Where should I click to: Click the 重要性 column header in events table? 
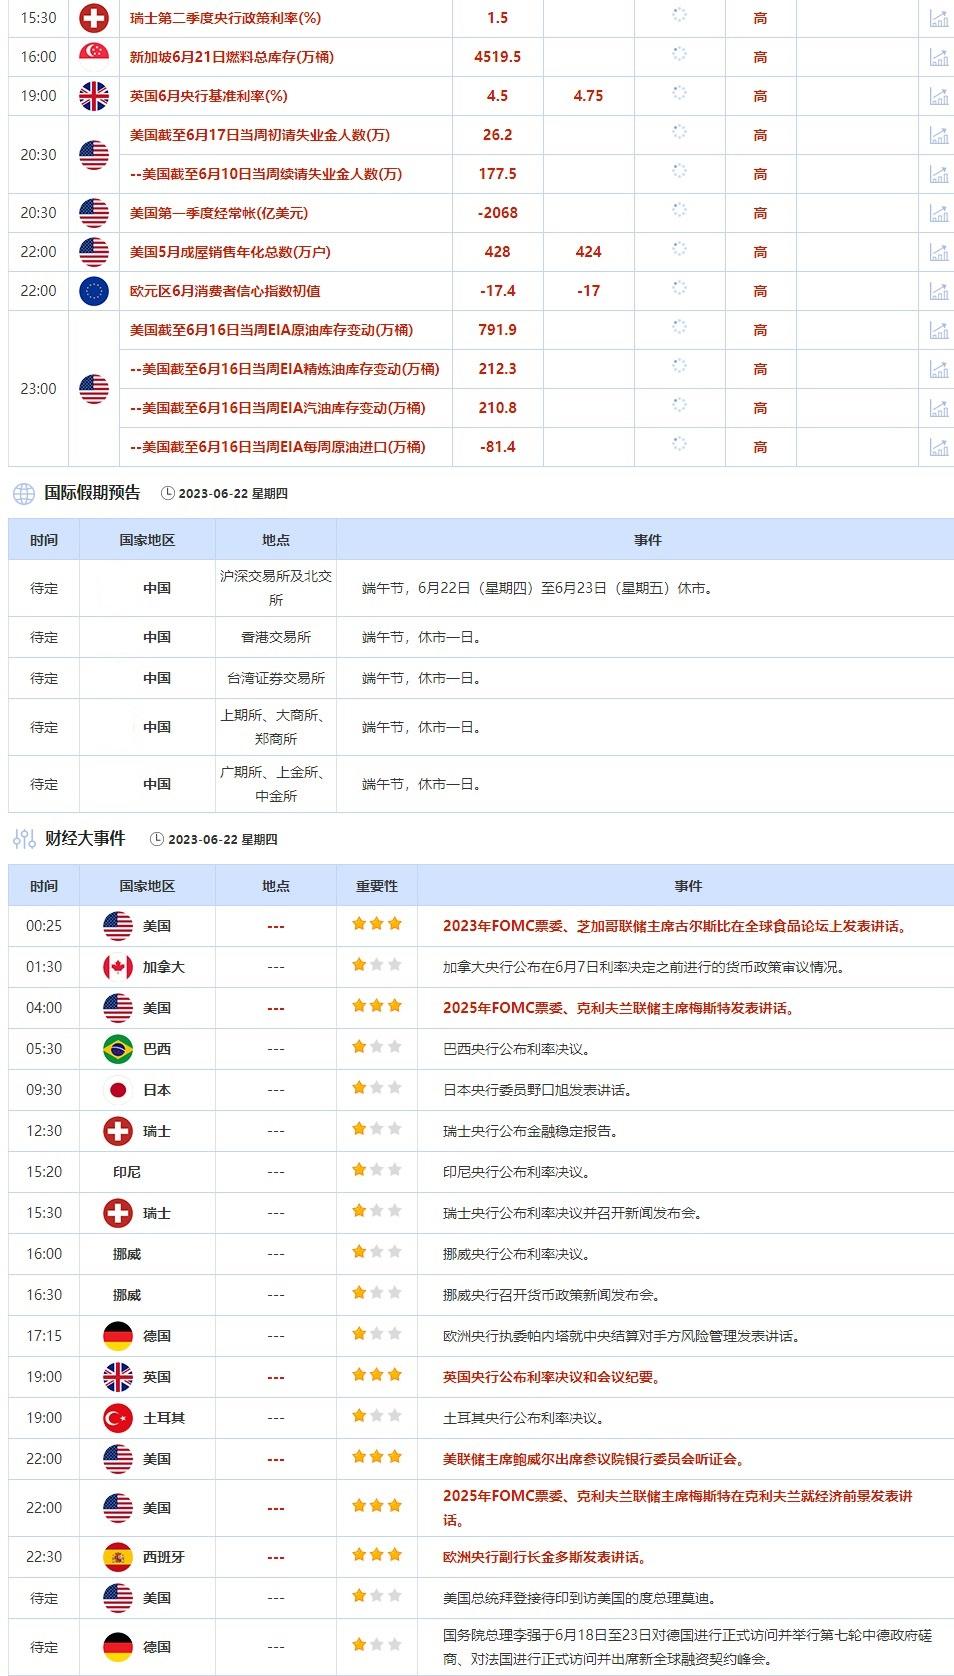pyautogui.click(x=376, y=886)
